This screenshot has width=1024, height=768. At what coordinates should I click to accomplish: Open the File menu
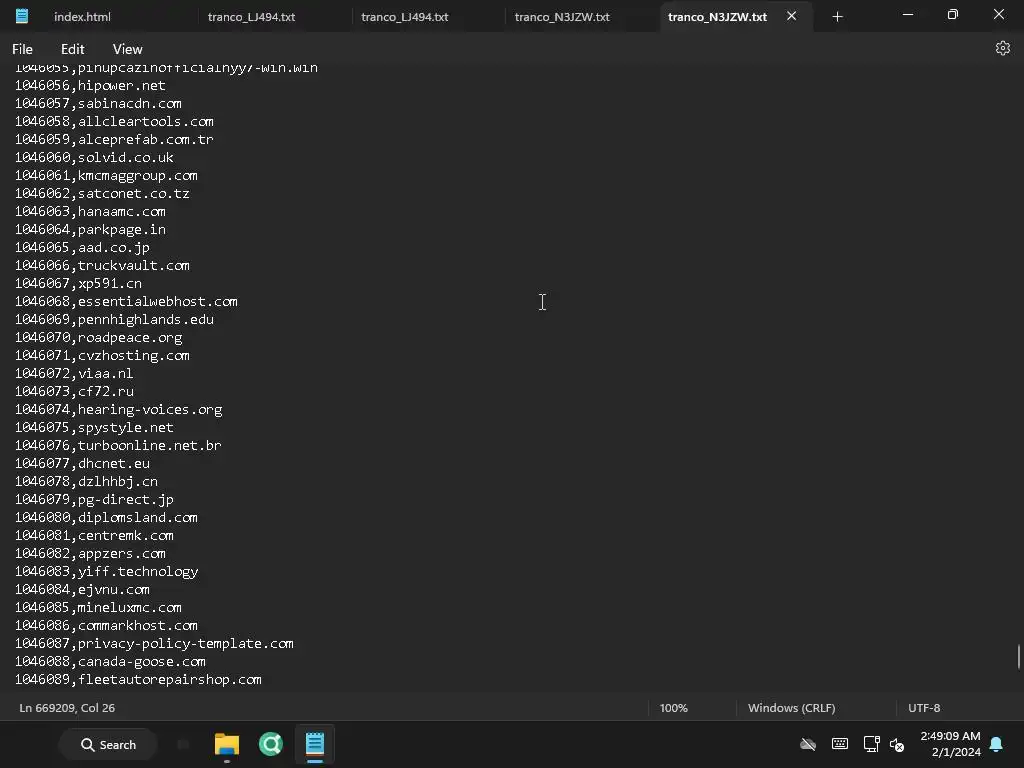click(x=22, y=49)
